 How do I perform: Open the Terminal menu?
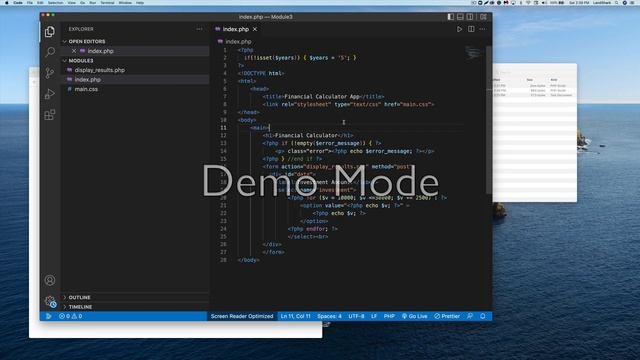pyautogui.click(x=108, y=2)
